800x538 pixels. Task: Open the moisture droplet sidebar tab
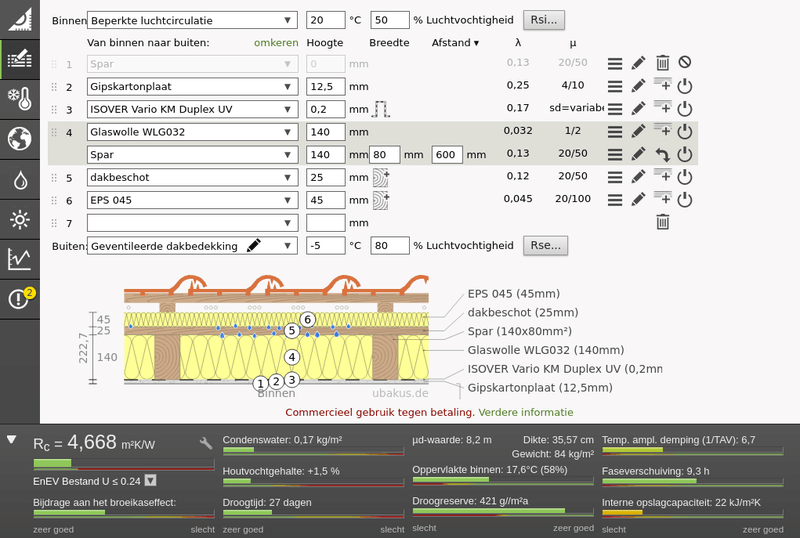(20, 179)
